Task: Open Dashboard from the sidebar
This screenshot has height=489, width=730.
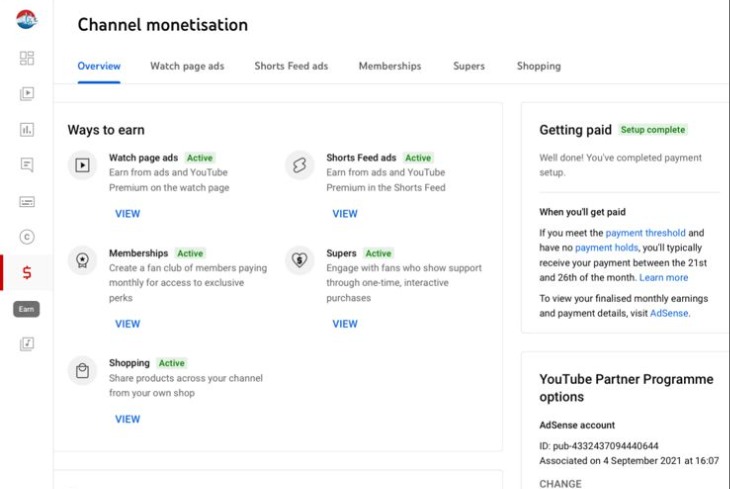Action: 27,58
